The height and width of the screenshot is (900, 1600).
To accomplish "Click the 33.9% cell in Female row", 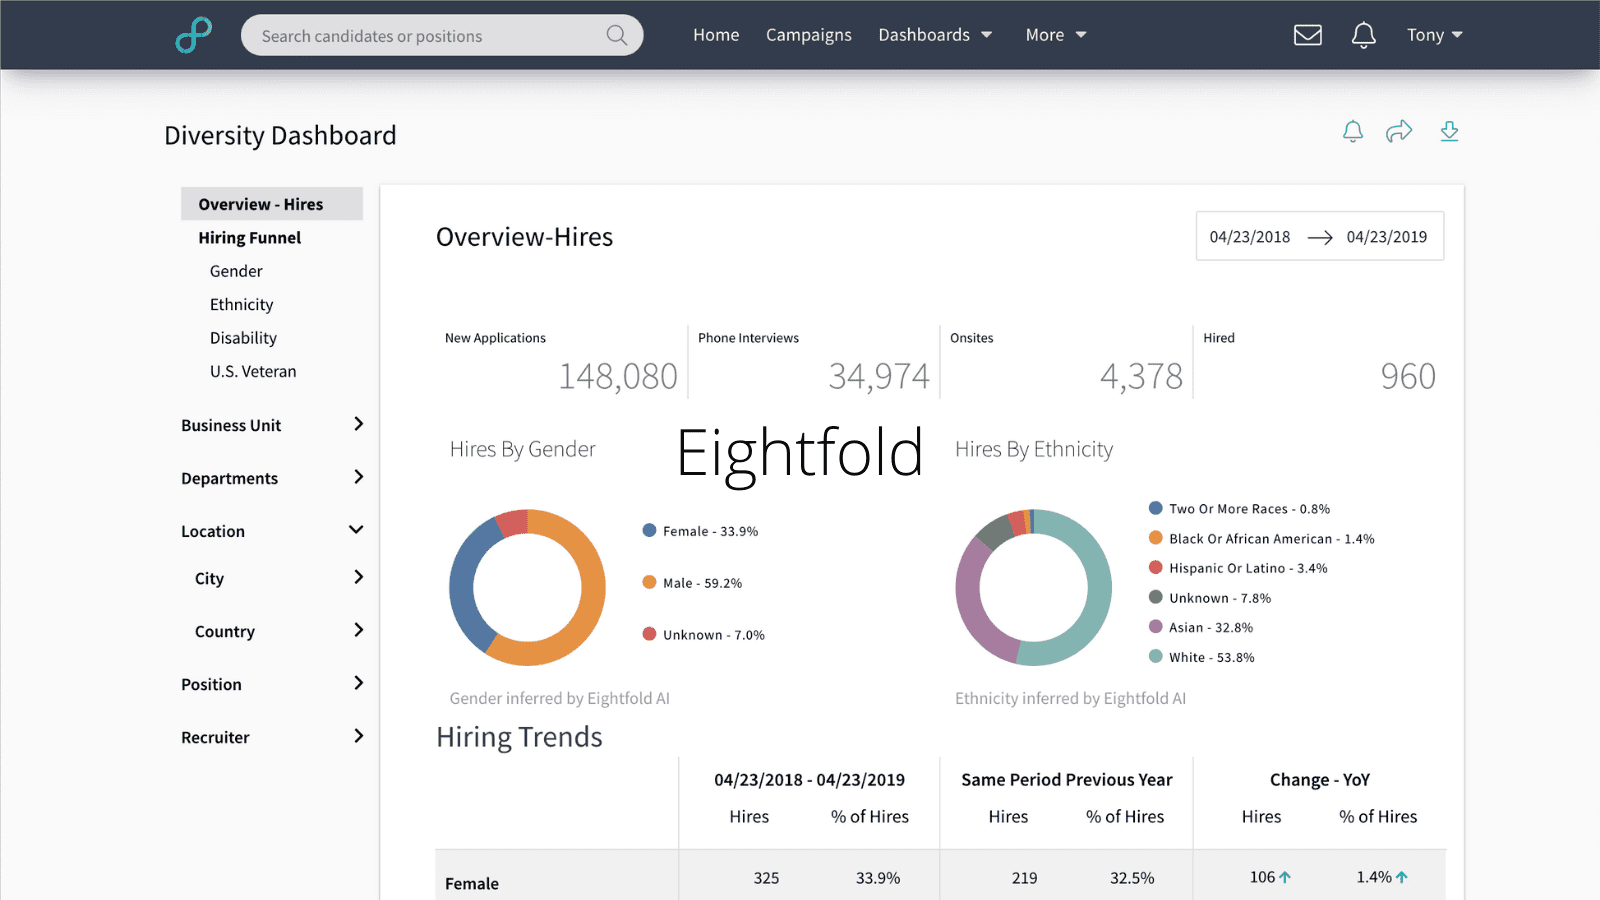I will (878, 878).
